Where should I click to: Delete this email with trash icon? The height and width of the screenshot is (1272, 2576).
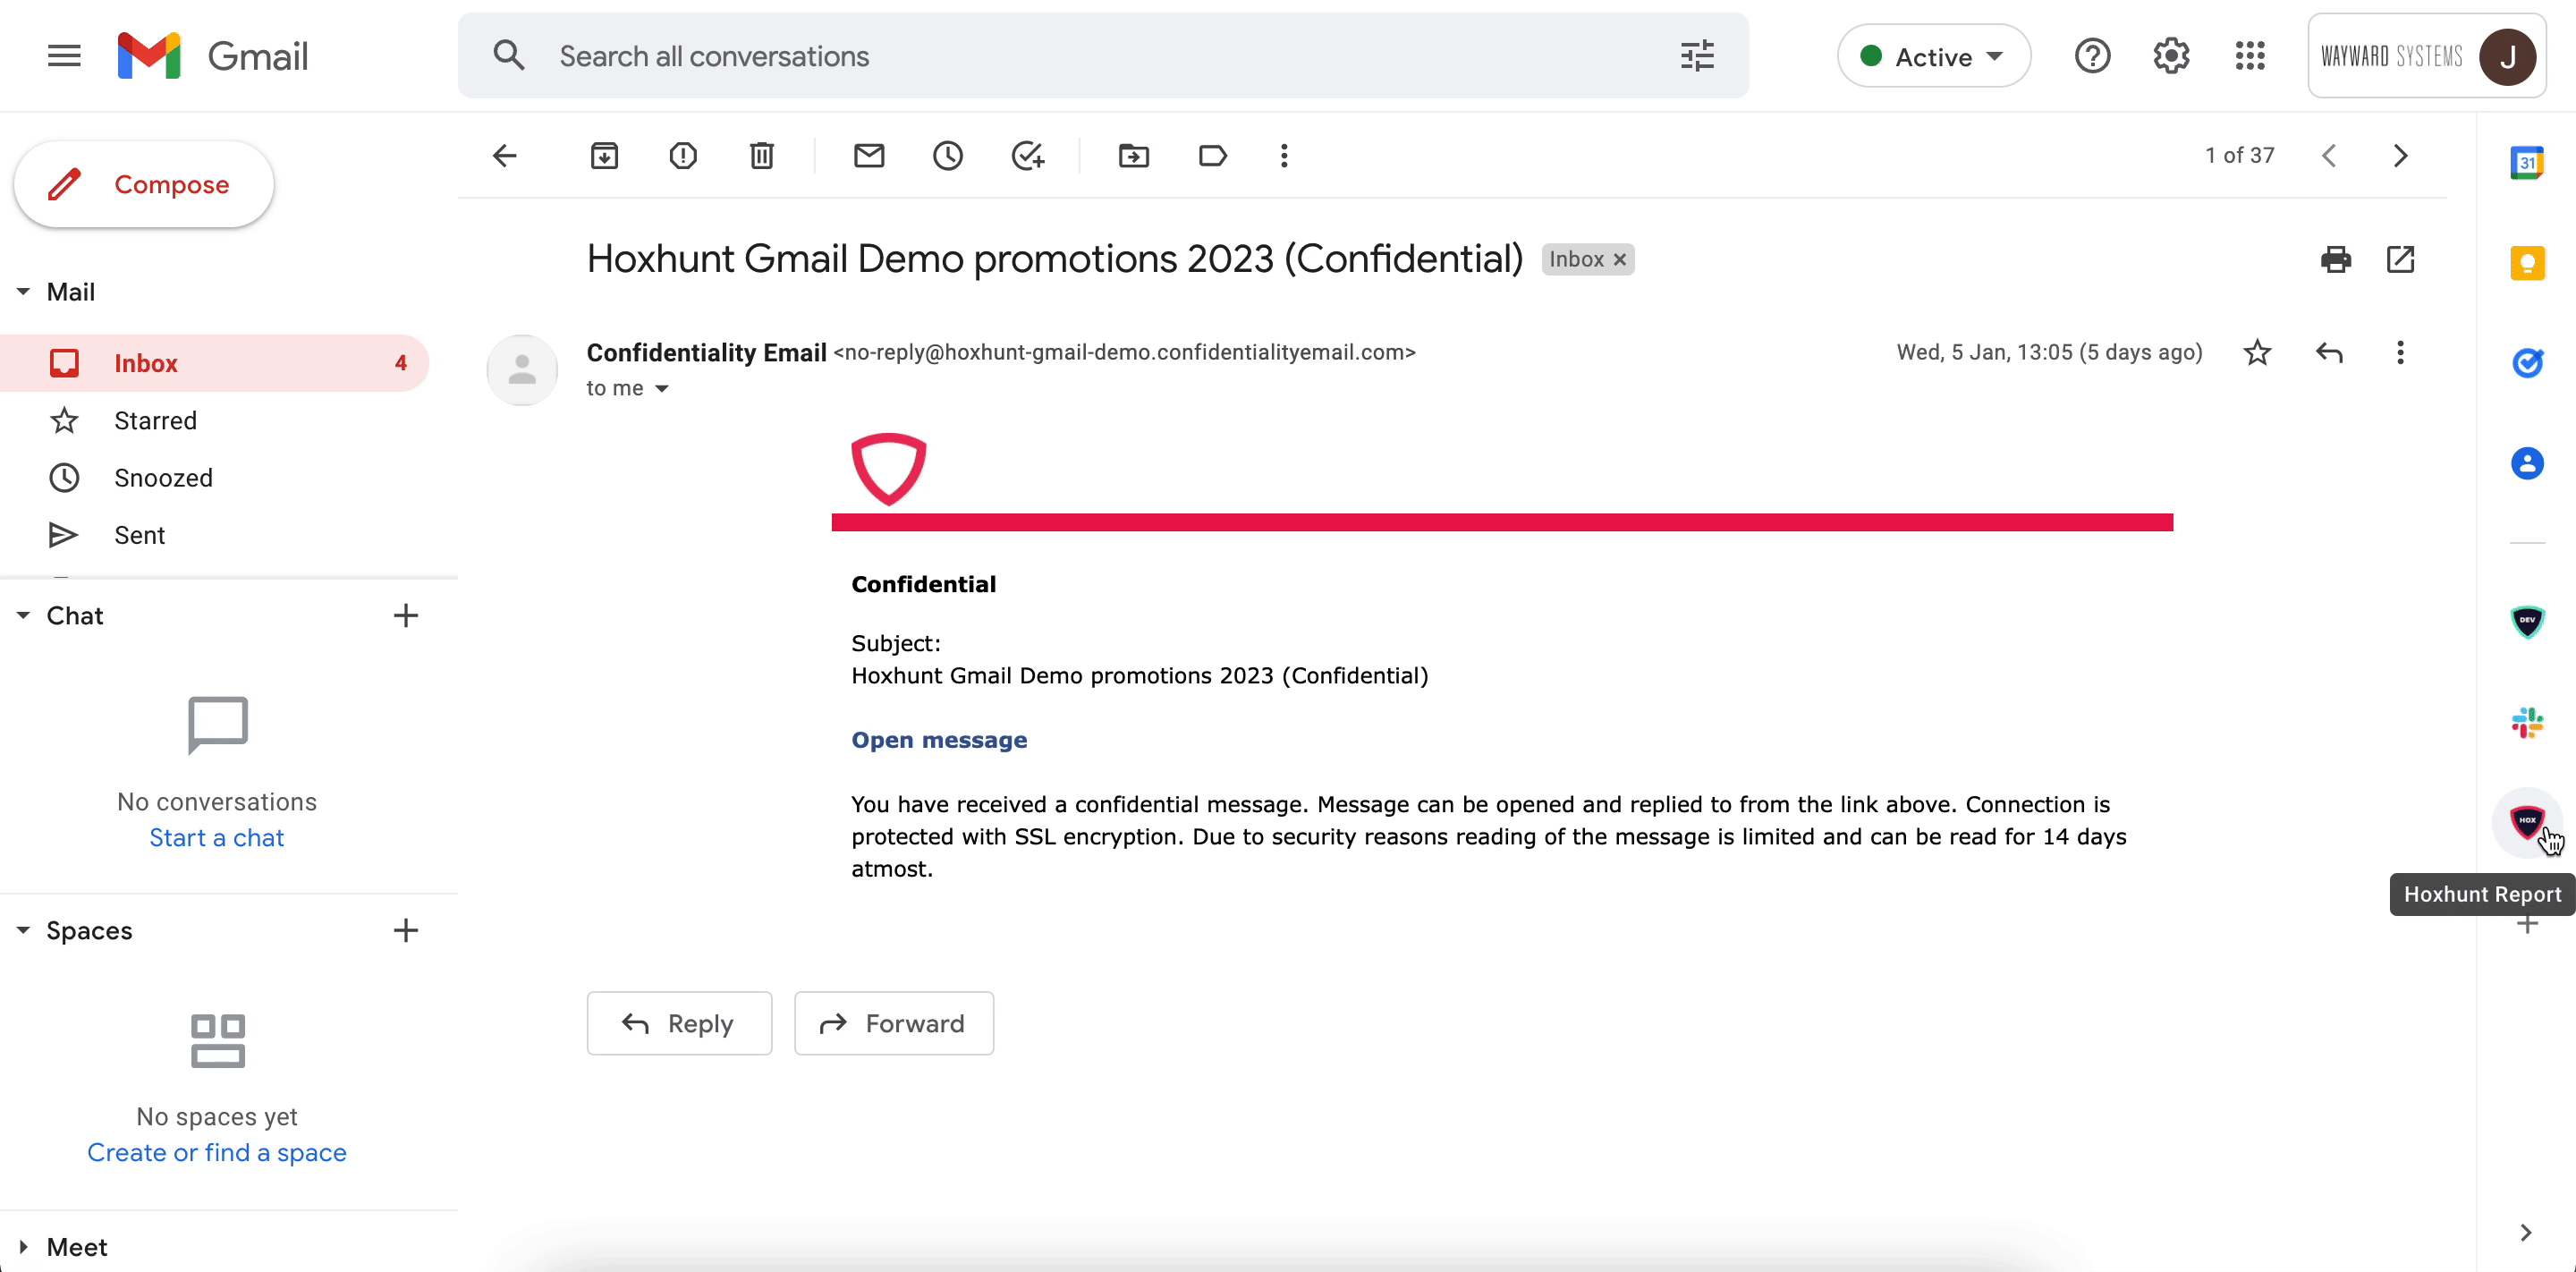click(x=762, y=156)
